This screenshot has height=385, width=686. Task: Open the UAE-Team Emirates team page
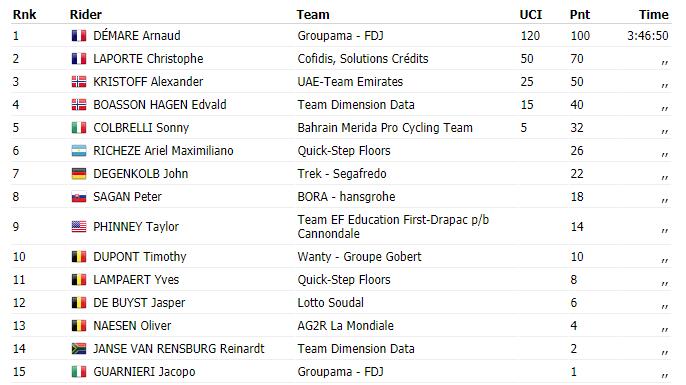click(350, 82)
